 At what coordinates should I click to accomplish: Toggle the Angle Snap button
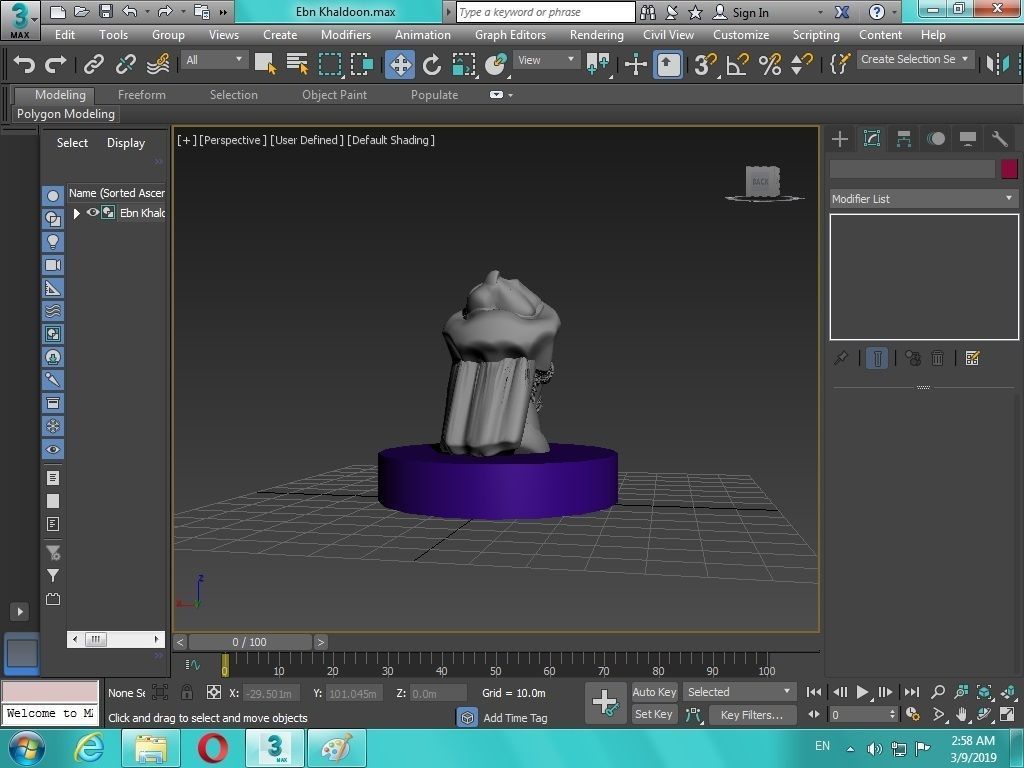[x=738, y=64]
